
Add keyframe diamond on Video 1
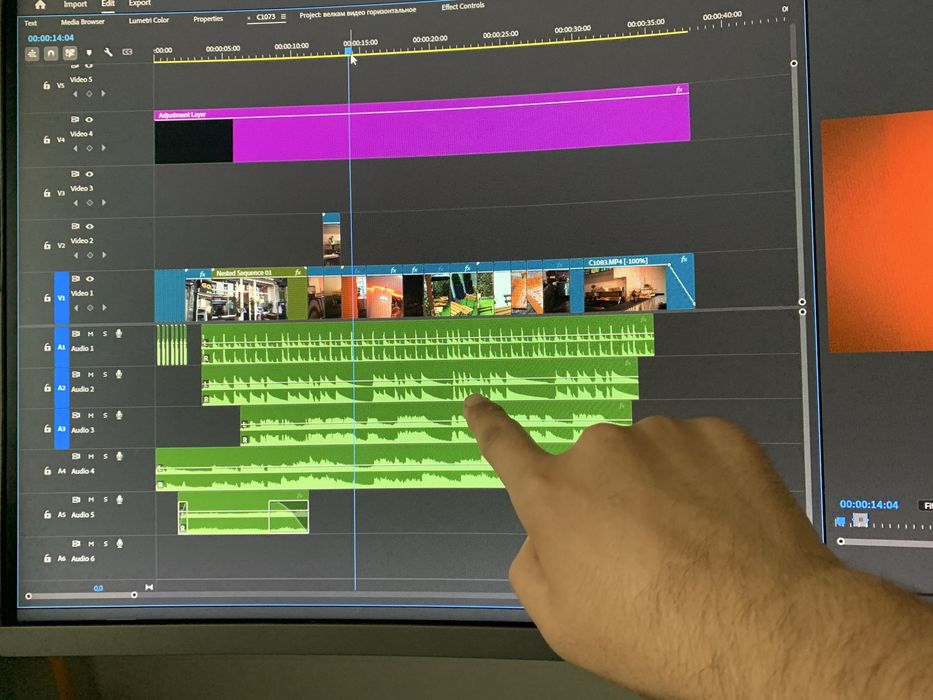90,308
